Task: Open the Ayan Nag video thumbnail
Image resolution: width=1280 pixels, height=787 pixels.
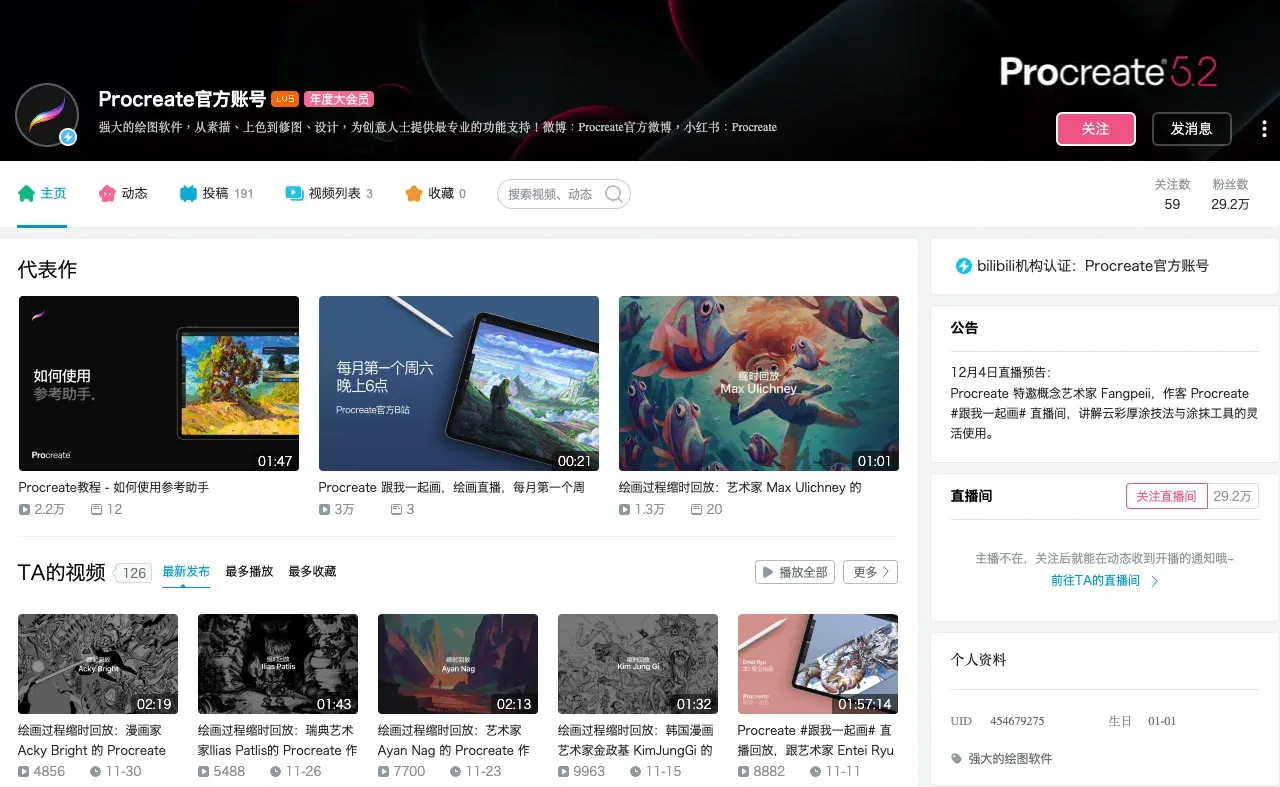Action: tap(458, 664)
